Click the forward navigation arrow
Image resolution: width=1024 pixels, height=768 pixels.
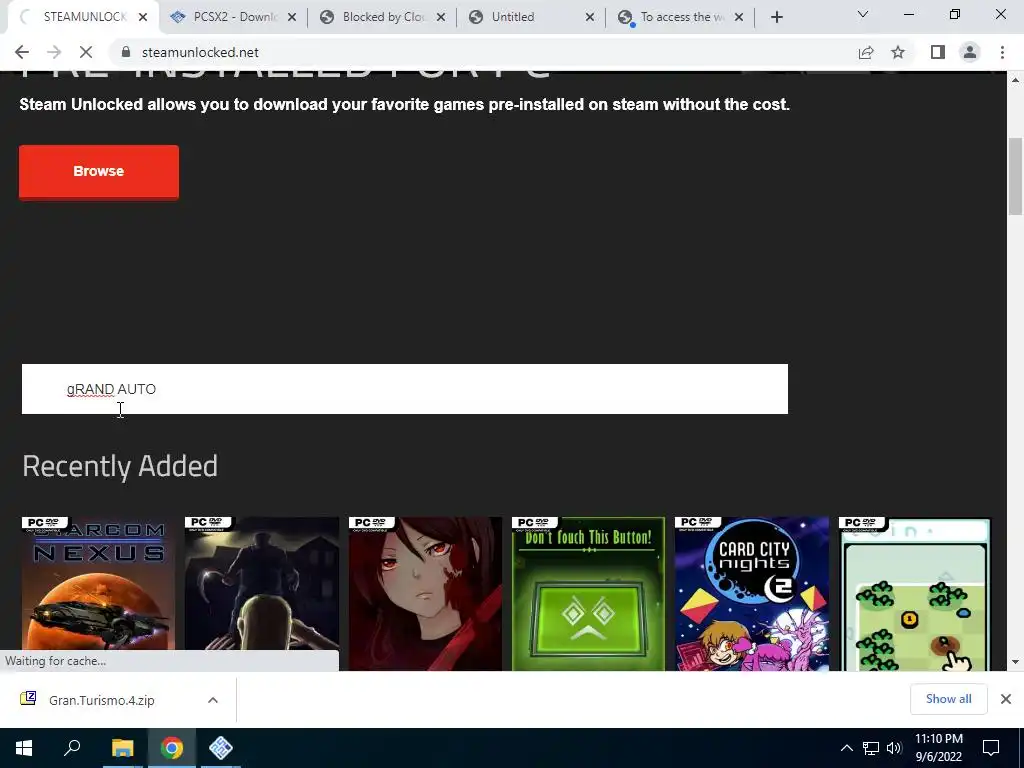54,52
